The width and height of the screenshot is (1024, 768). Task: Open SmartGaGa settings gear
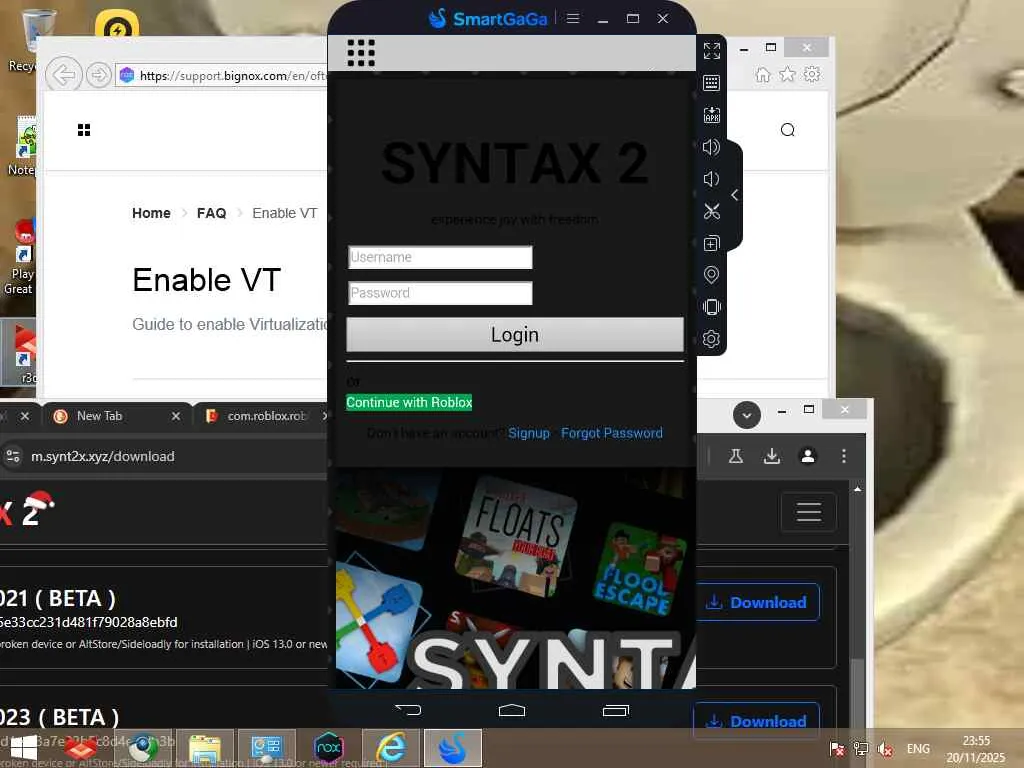(x=711, y=338)
